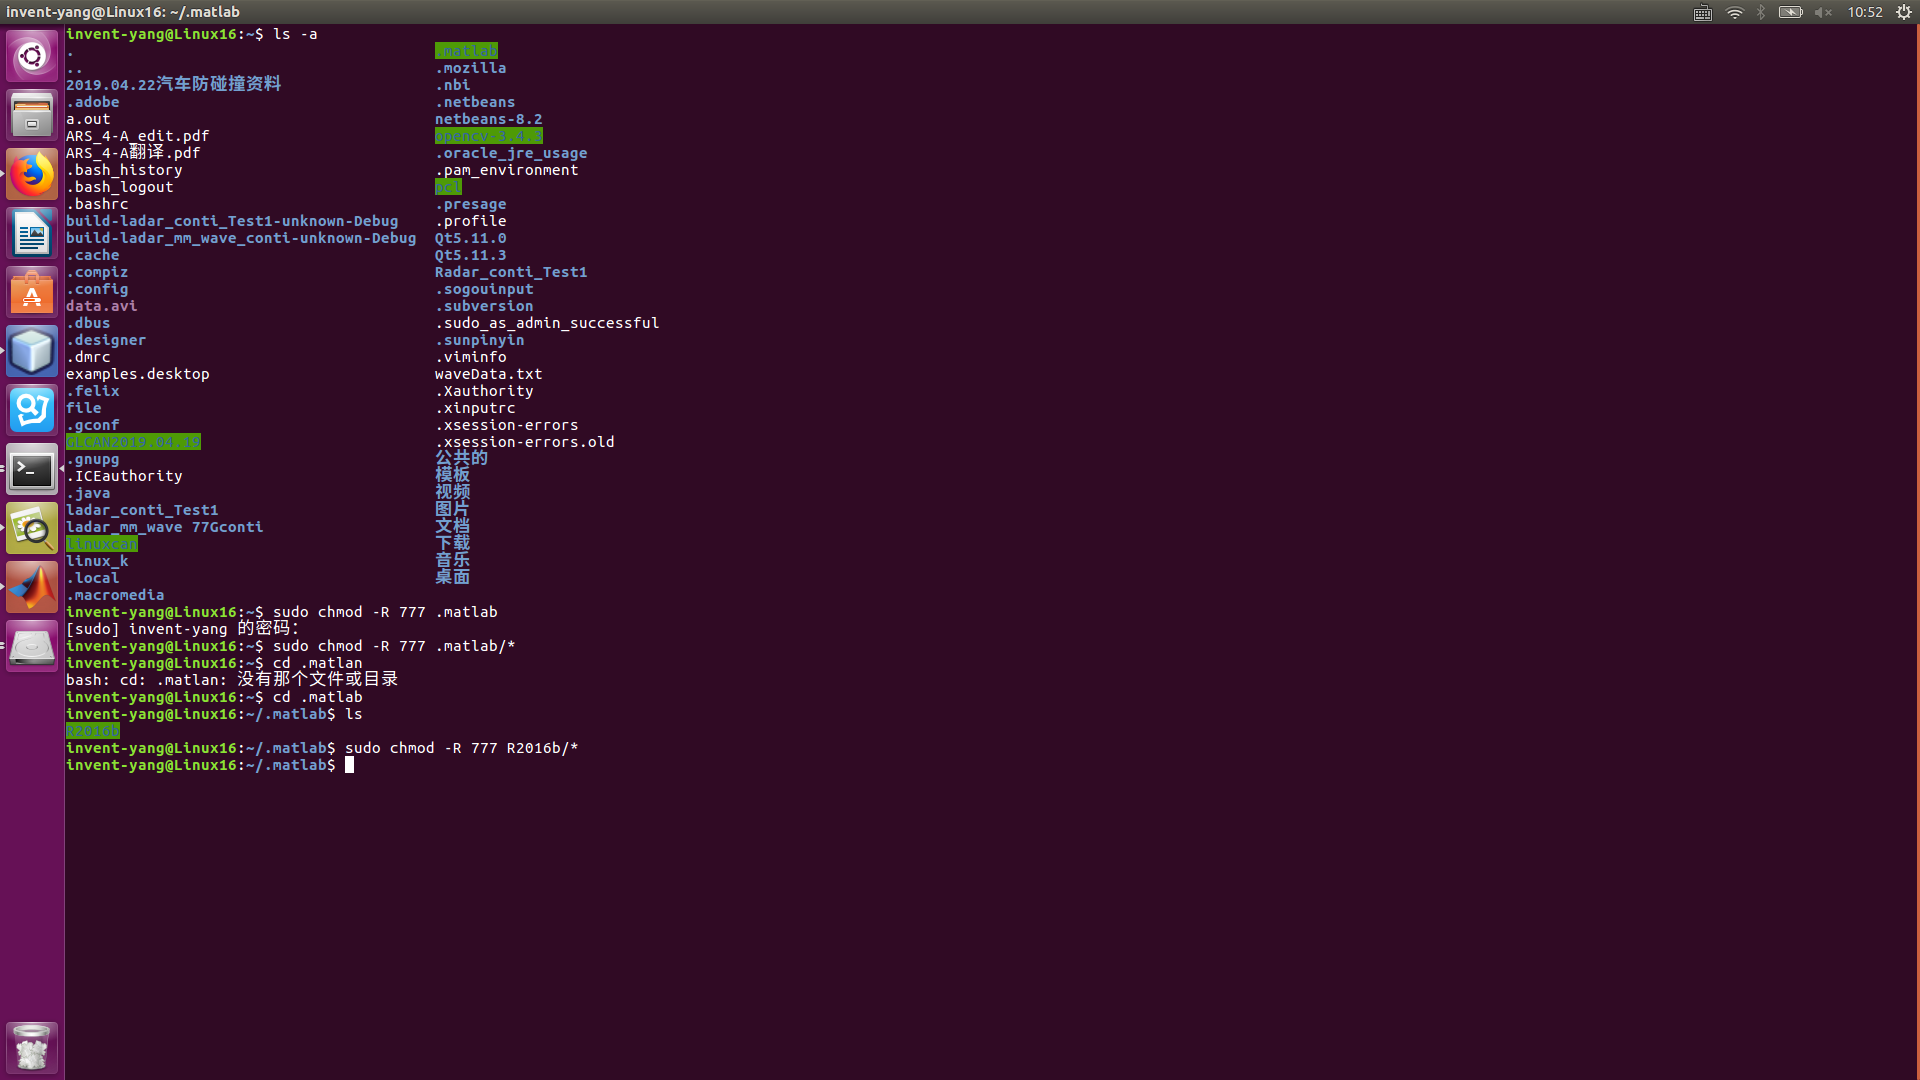The image size is (1920, 1080).
Task: Expand the Wi-Fi network menu
Action: coord(1734,12)
